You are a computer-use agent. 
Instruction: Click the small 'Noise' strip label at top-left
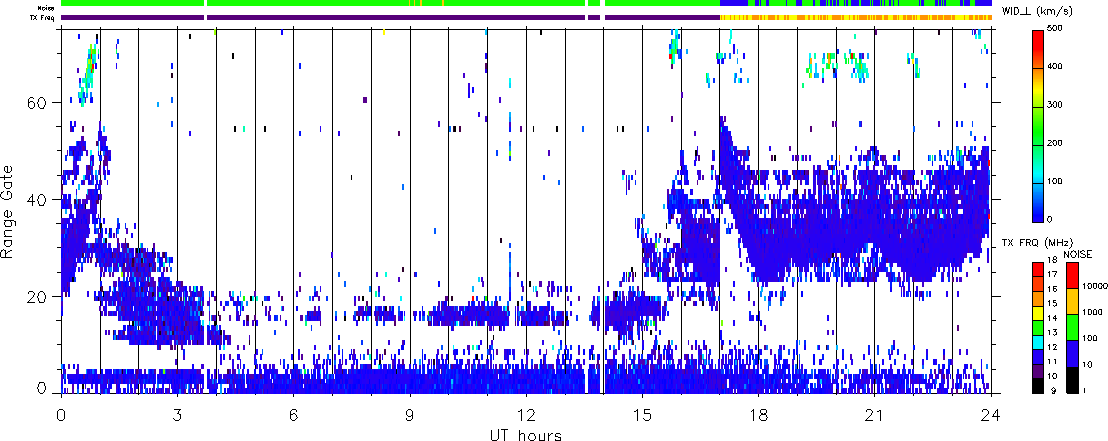coord(47,7)
